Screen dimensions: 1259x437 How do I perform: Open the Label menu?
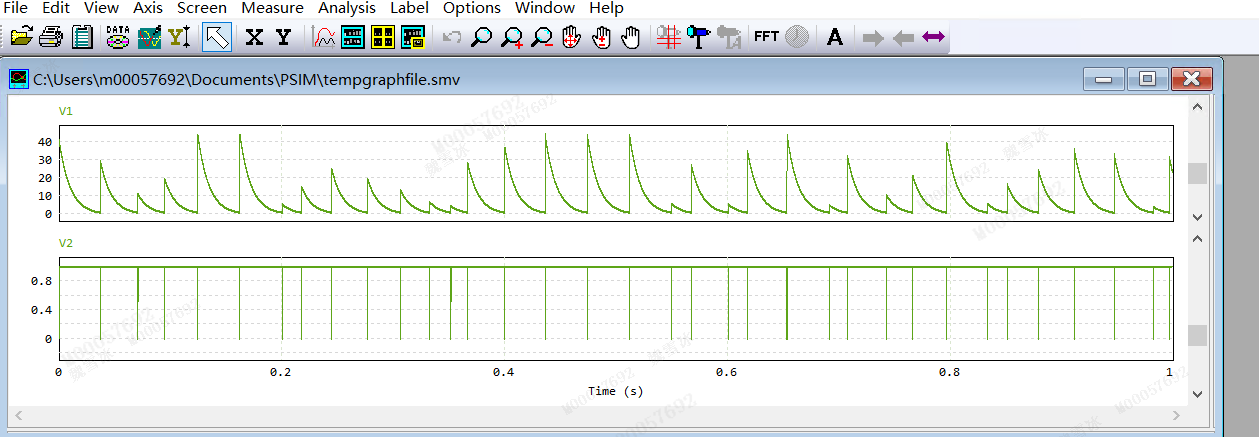409,8
